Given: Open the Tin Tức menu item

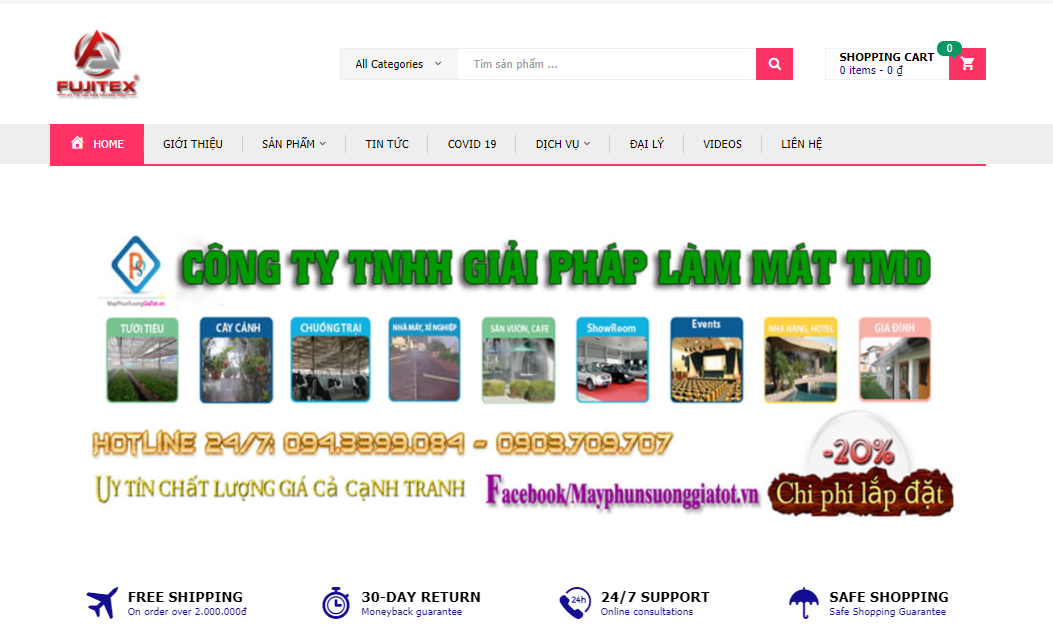Looking at the screenshot, I should tap(387, 144).
